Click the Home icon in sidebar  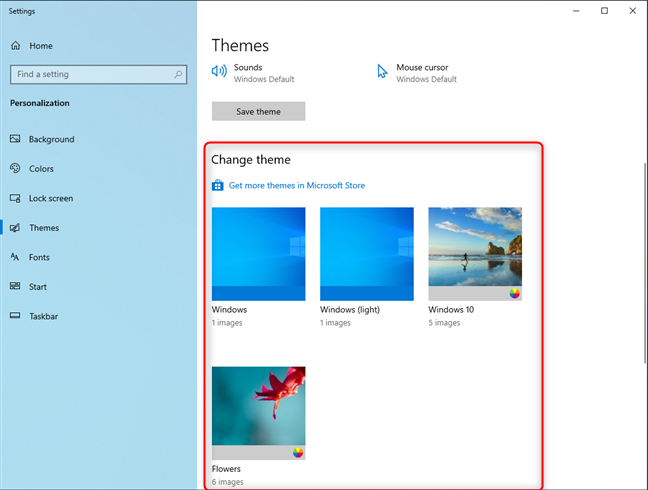(15, 45)
